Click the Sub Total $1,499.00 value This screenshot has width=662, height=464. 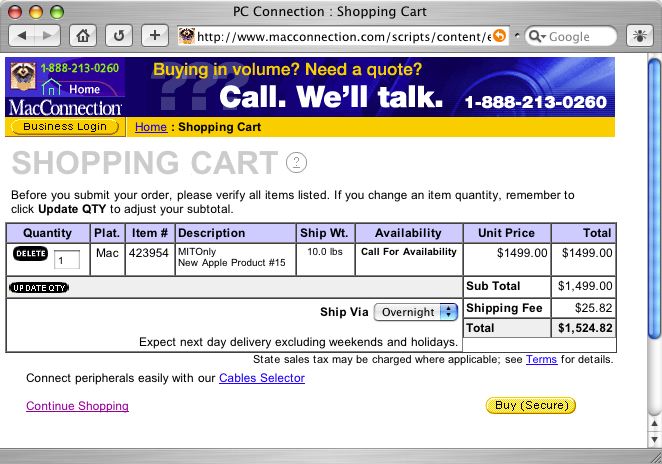(x=585, y=286)
